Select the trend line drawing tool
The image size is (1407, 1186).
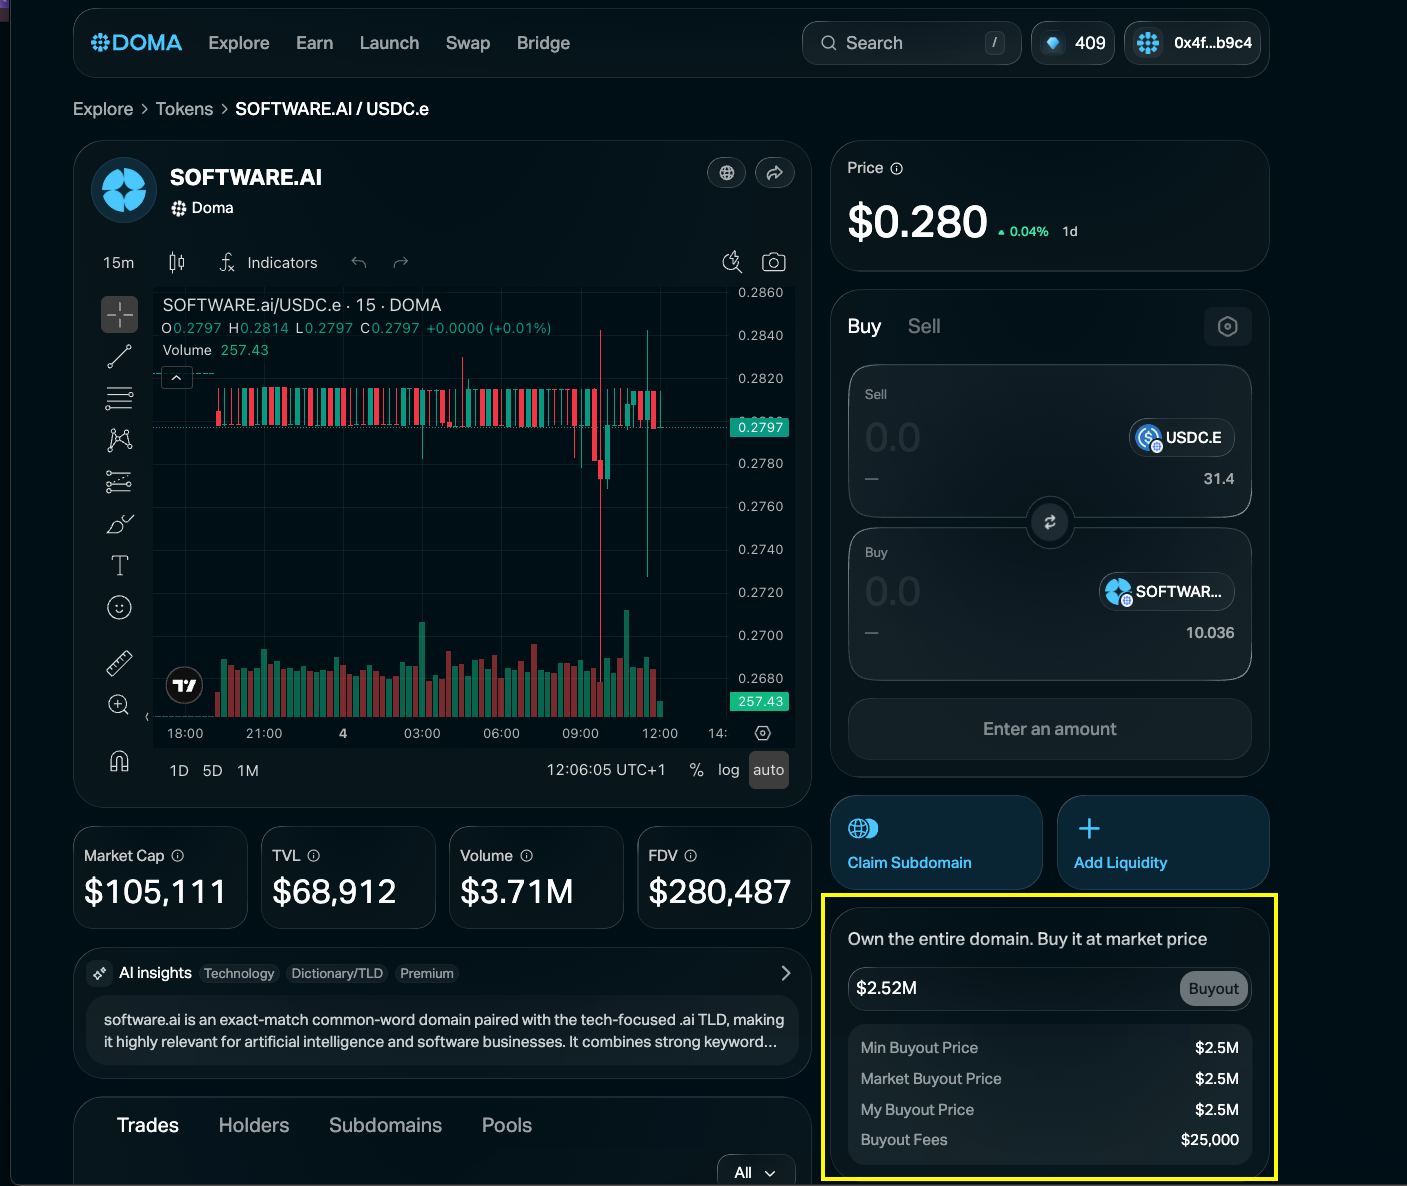(x=119, y=356)
